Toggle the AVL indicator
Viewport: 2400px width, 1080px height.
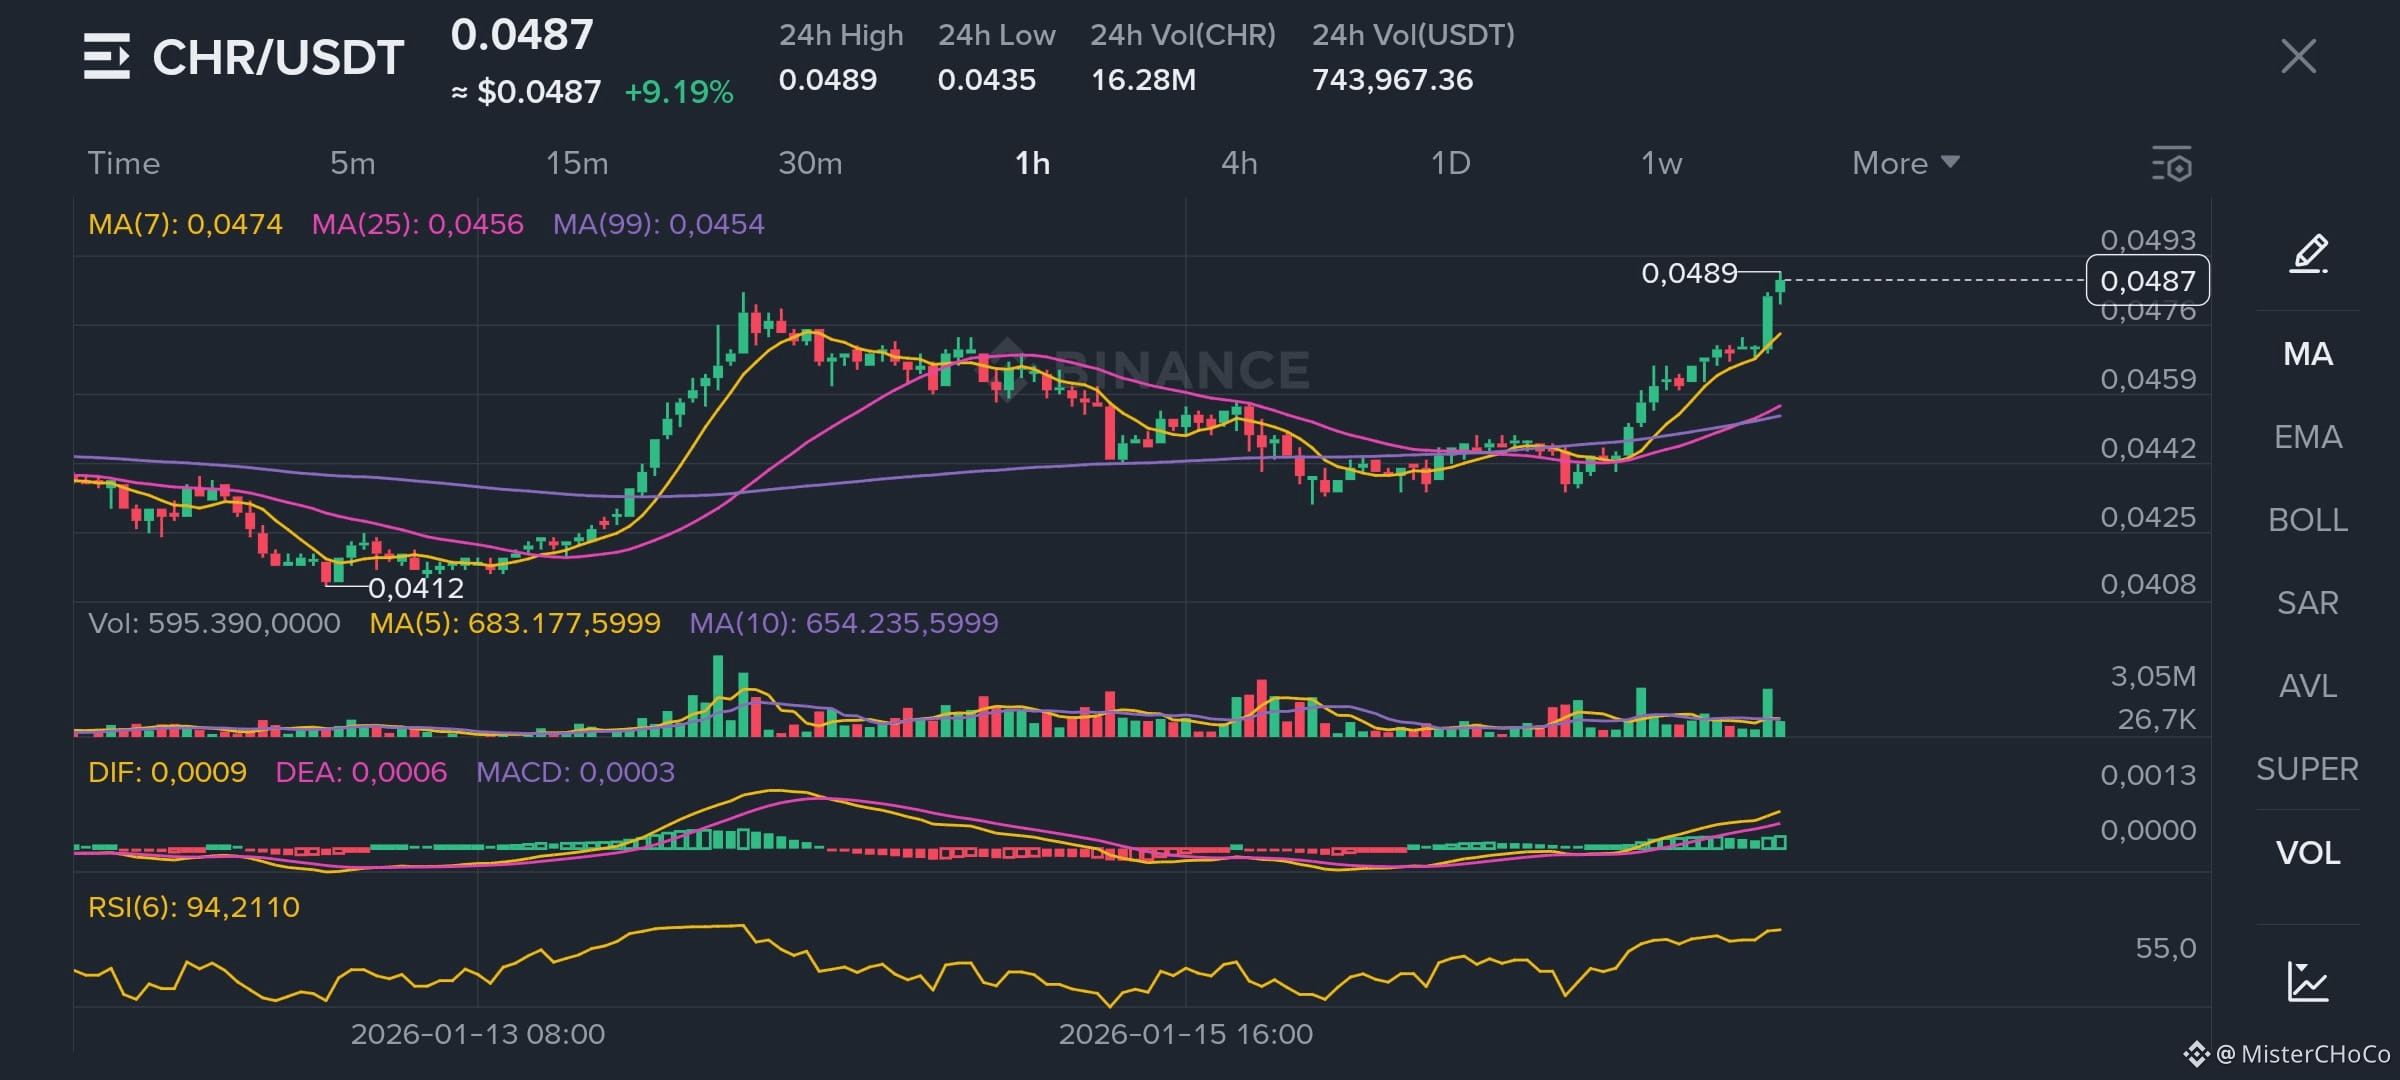click(x=2308, y=686)
